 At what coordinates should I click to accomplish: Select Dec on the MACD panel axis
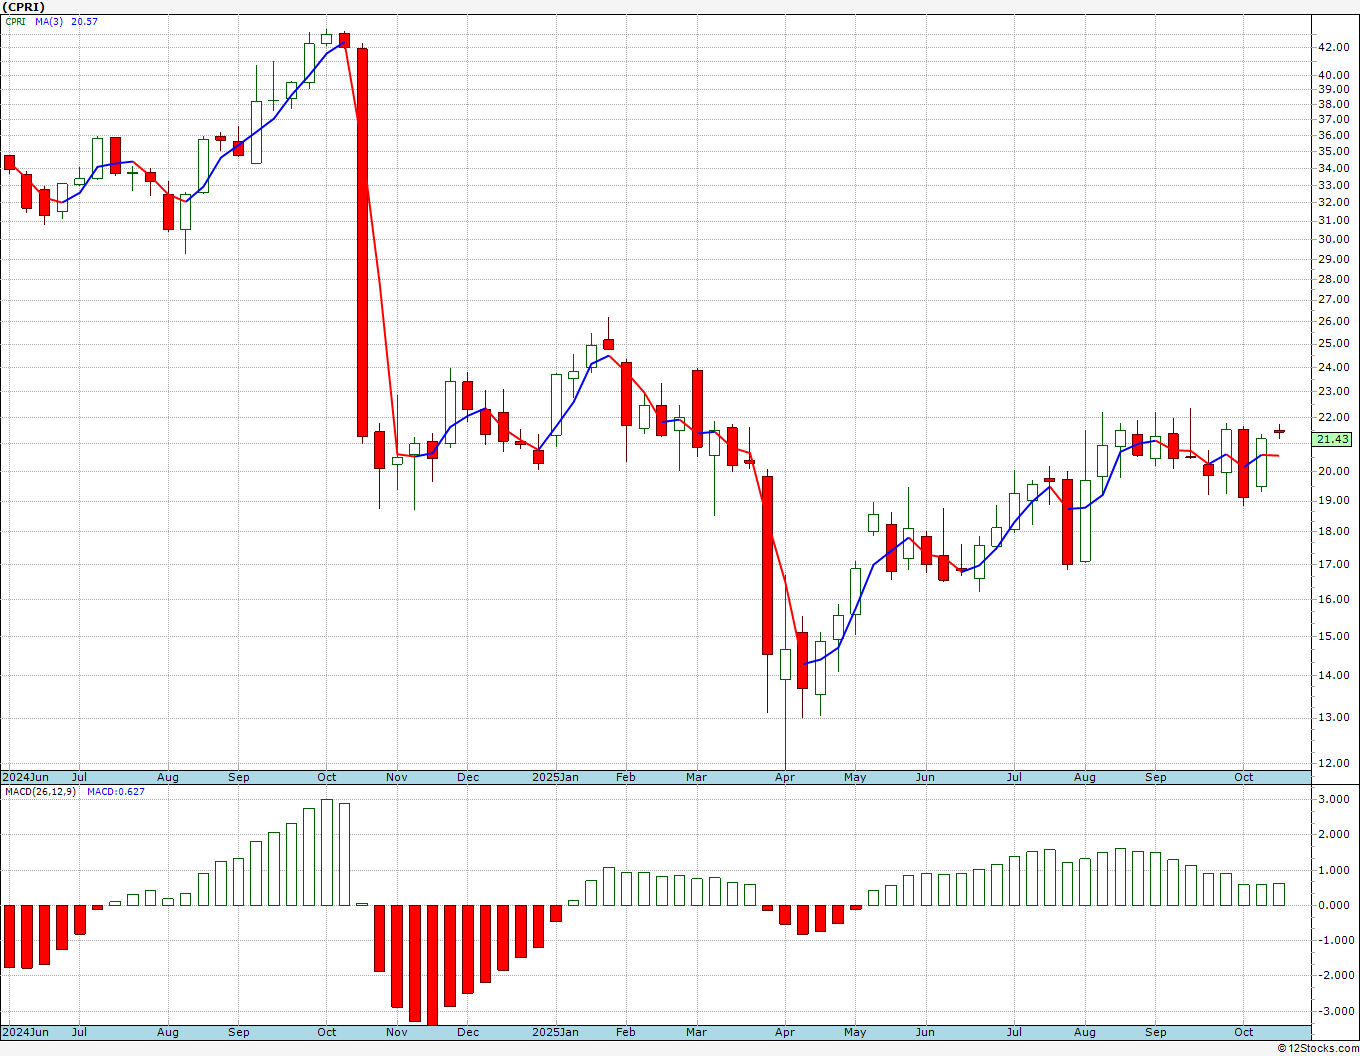[x=468, y=1032]
